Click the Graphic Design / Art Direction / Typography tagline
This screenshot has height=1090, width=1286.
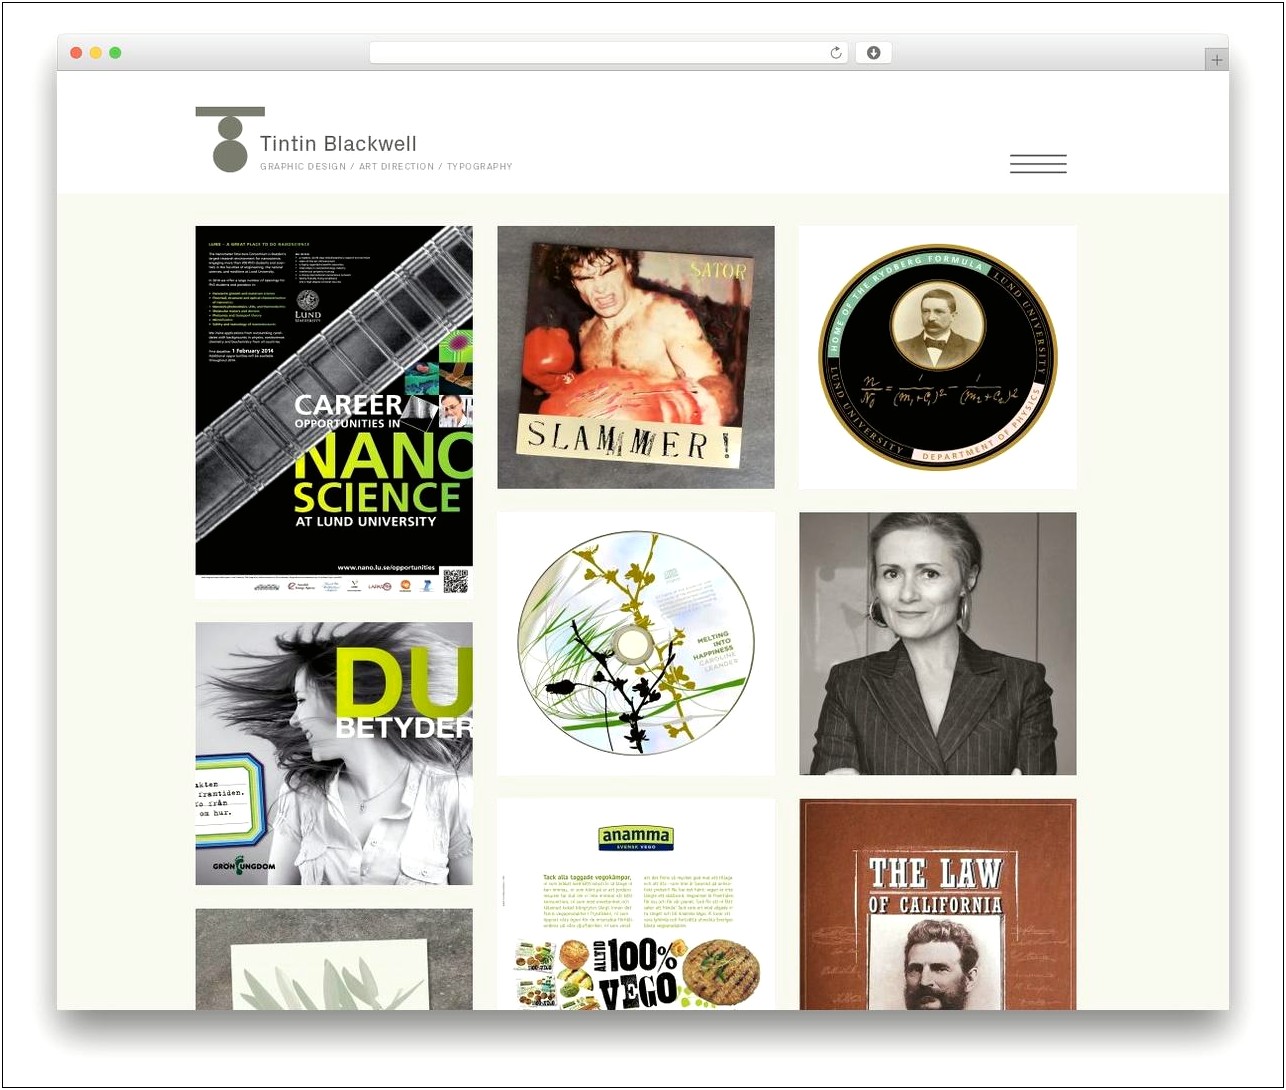(x=386, y=167)
